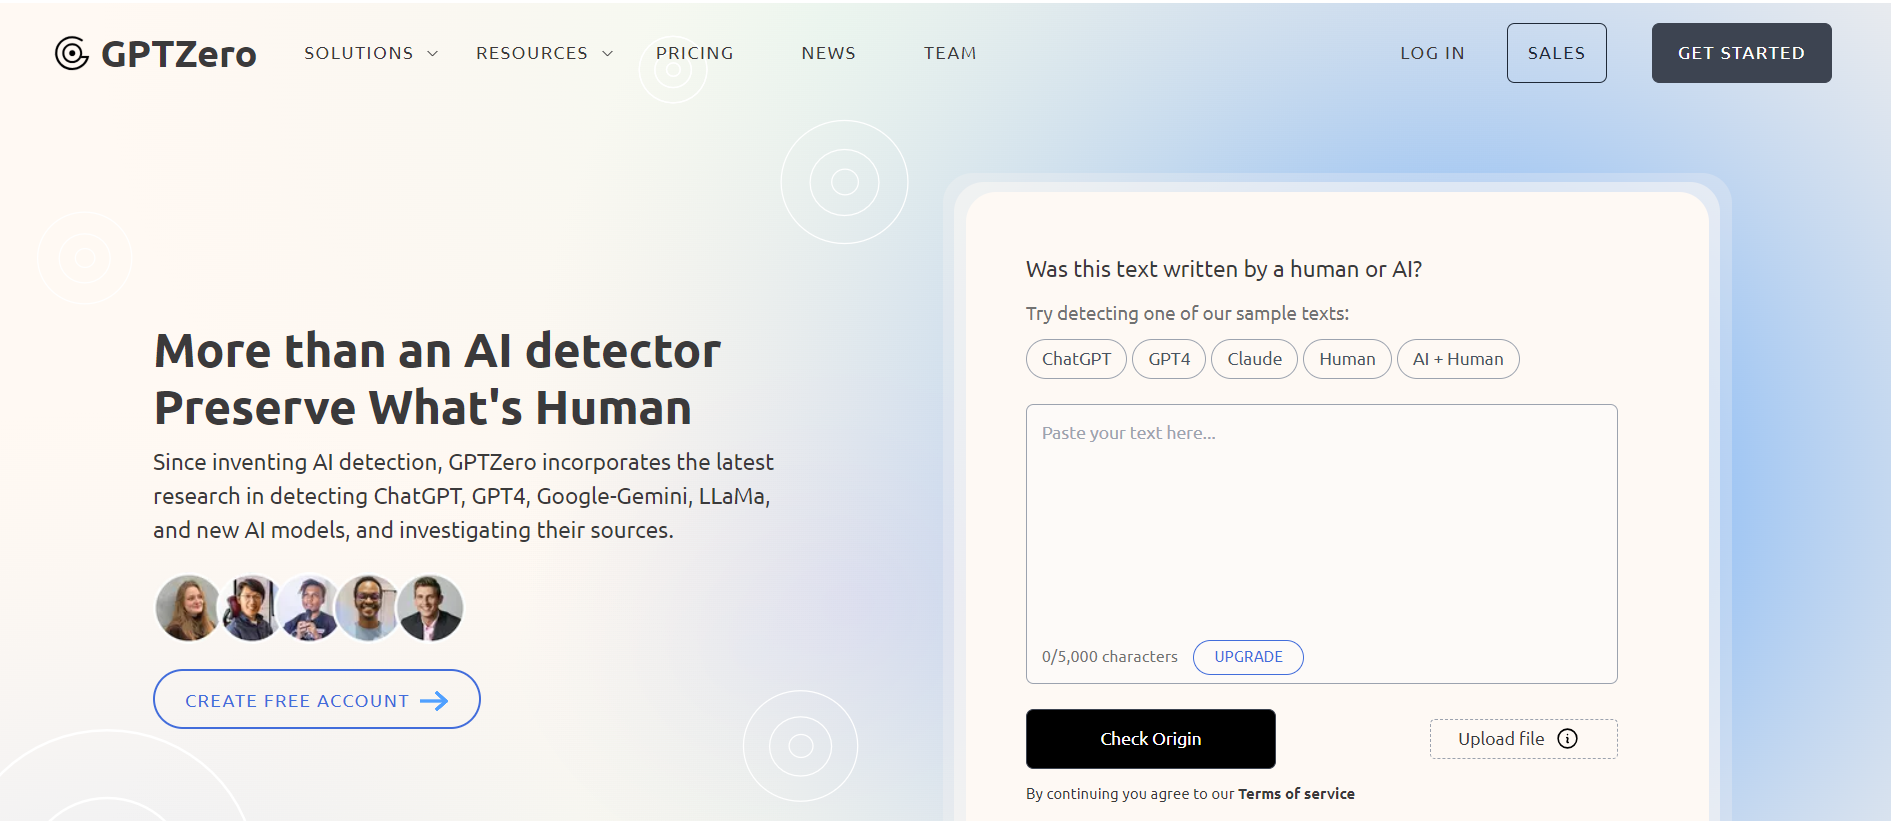The height and width of the screenshot is (826, 1891).
Task: Click the last team member avatar in suit
Action: (x=431, y=608)
